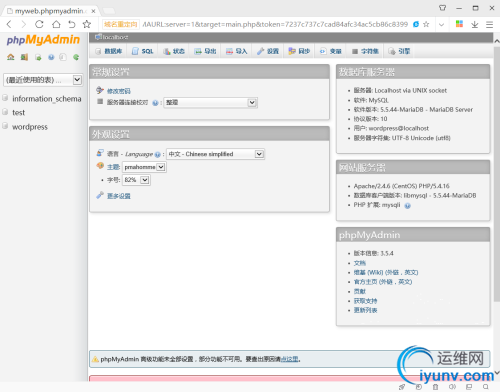Click the theme link label
Screen dimensions: 500x392
pyautogui.click(x=113, y=167)
